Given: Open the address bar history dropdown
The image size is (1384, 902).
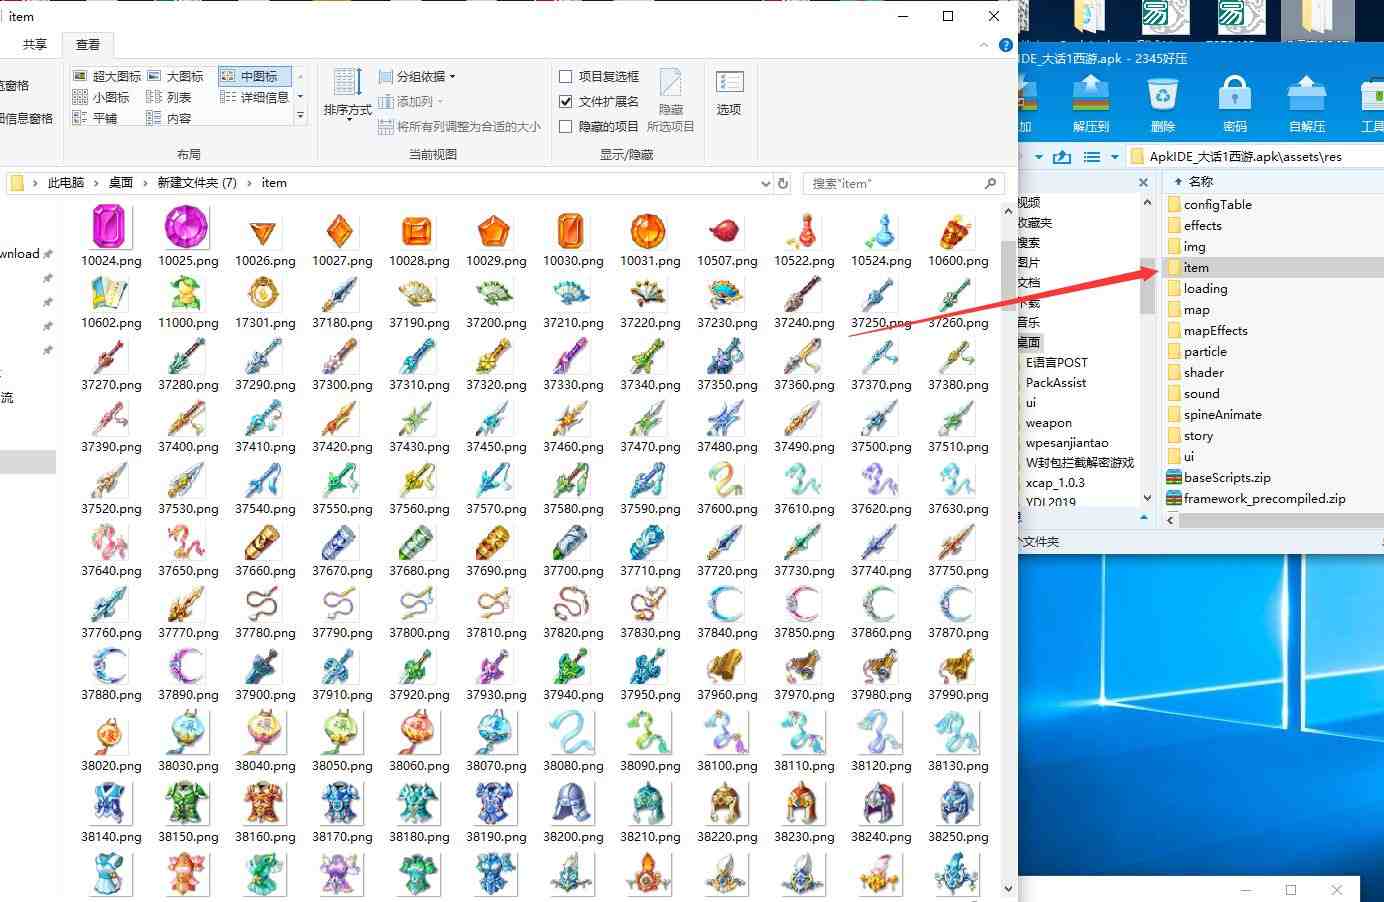Looking at the screenshot, I should (x=766, y=183).
